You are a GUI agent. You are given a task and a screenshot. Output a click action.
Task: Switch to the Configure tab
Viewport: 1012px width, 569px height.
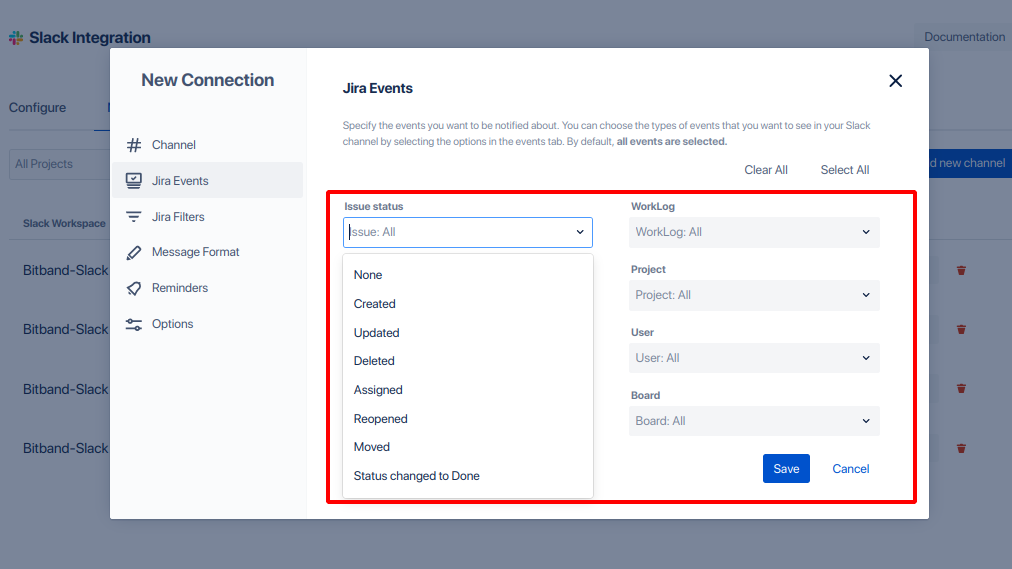[x=37, y=108]
